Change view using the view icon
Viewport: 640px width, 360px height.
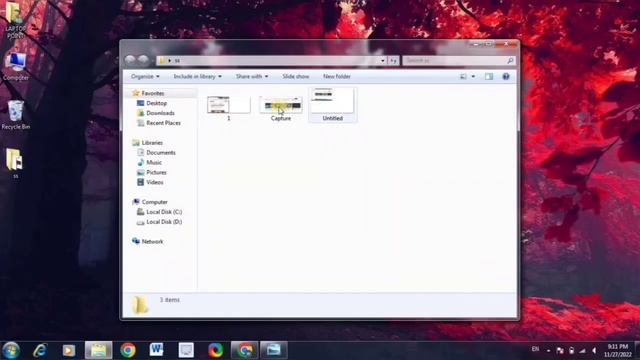pyautogui.click(x=463, y=76)
